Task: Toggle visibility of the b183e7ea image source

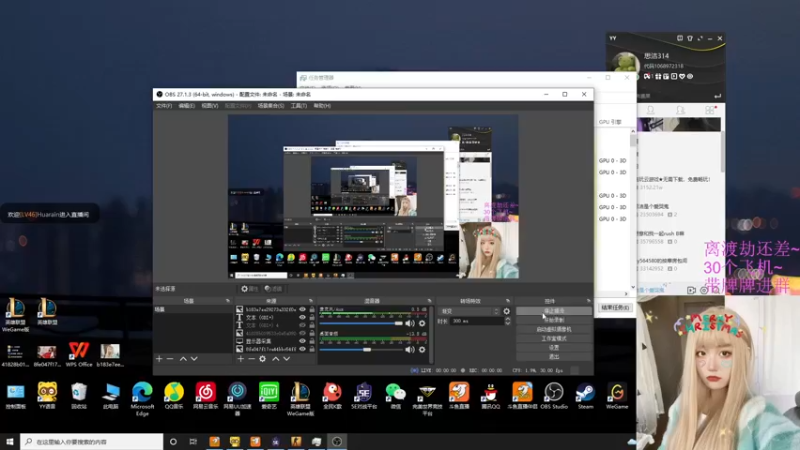Action: coord(303,309)
